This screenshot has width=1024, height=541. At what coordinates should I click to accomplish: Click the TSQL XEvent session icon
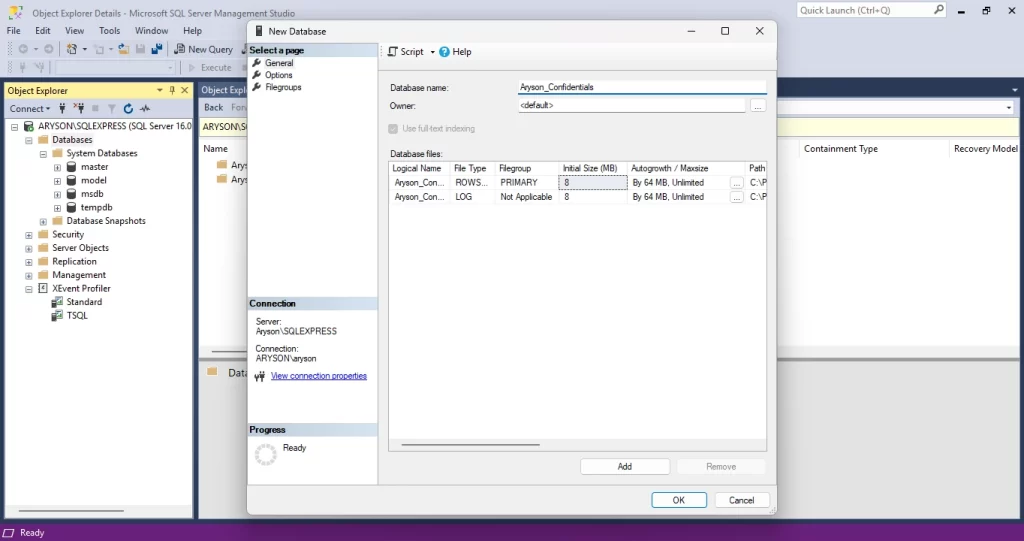pos(57,316)
